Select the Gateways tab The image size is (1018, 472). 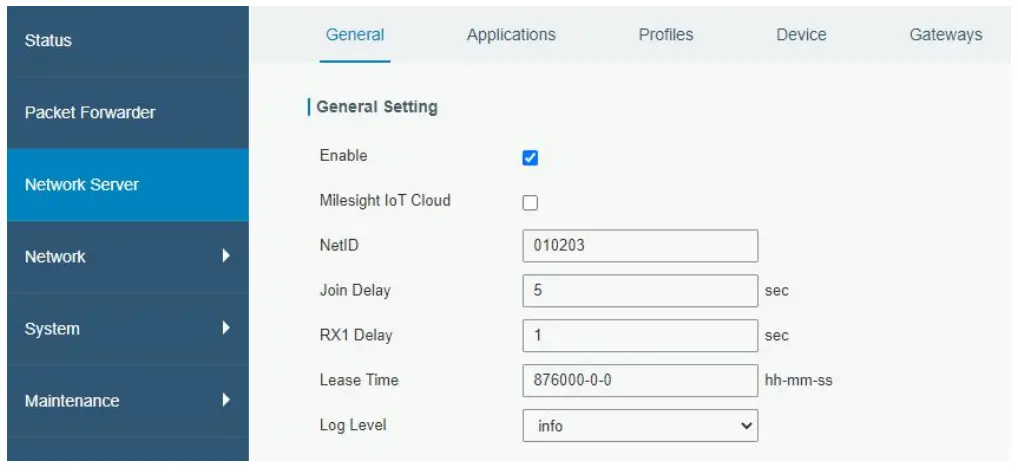(x=945, y=35)
